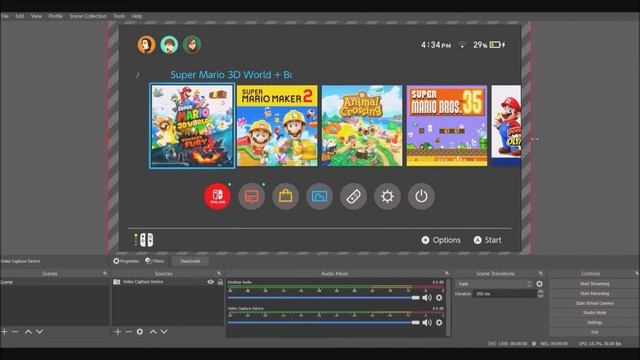Pop out the Scene Transitions dock panel
This screenshot has width=640, height=360.
tap(541, 273)
